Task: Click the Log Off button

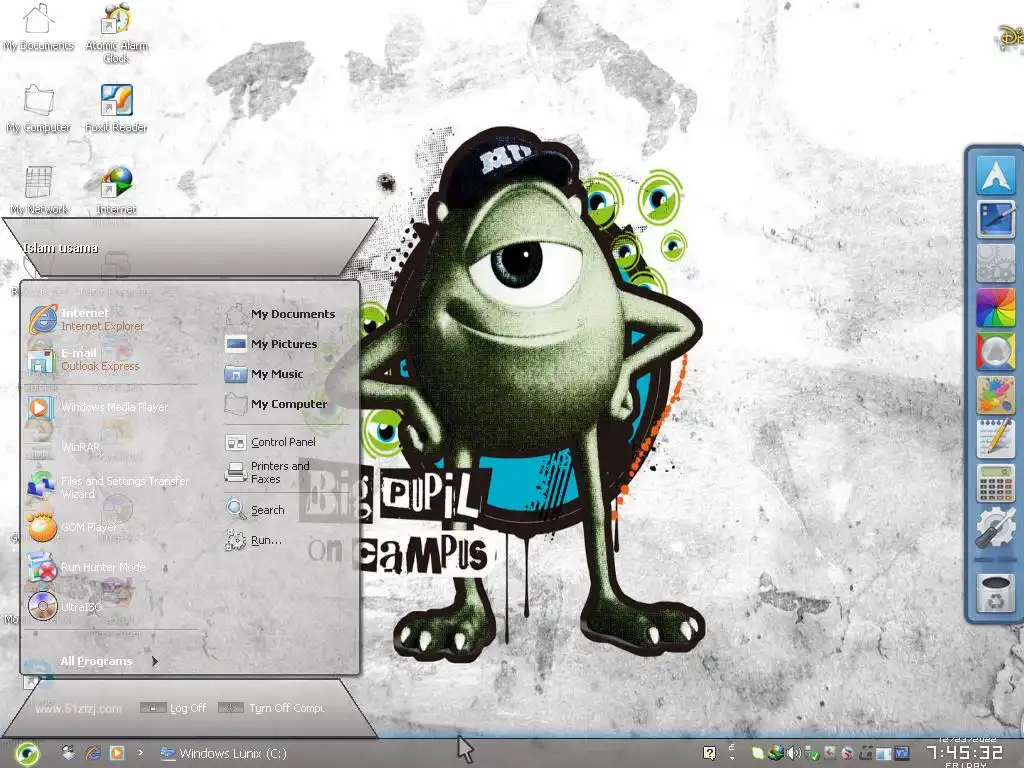Action: pyautogui.click(x=174, y=708)
